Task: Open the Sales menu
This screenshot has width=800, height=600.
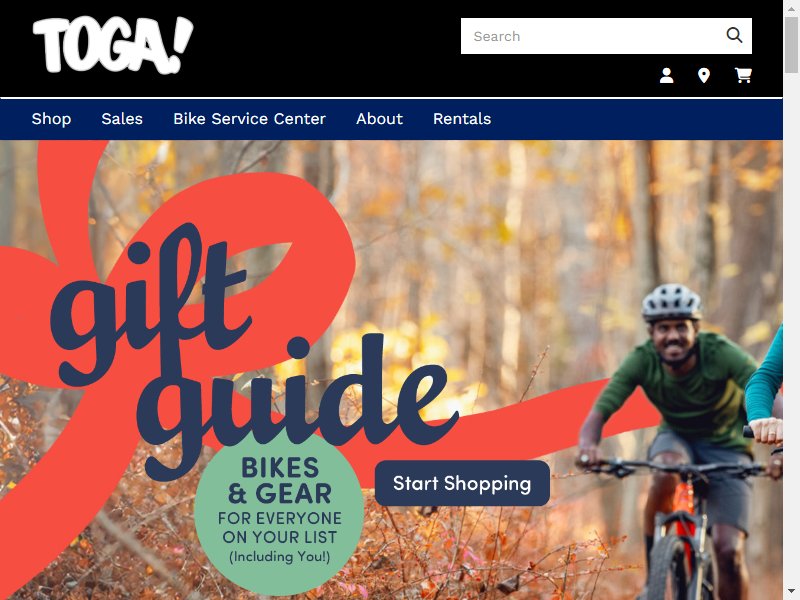Action: (122, 119)
